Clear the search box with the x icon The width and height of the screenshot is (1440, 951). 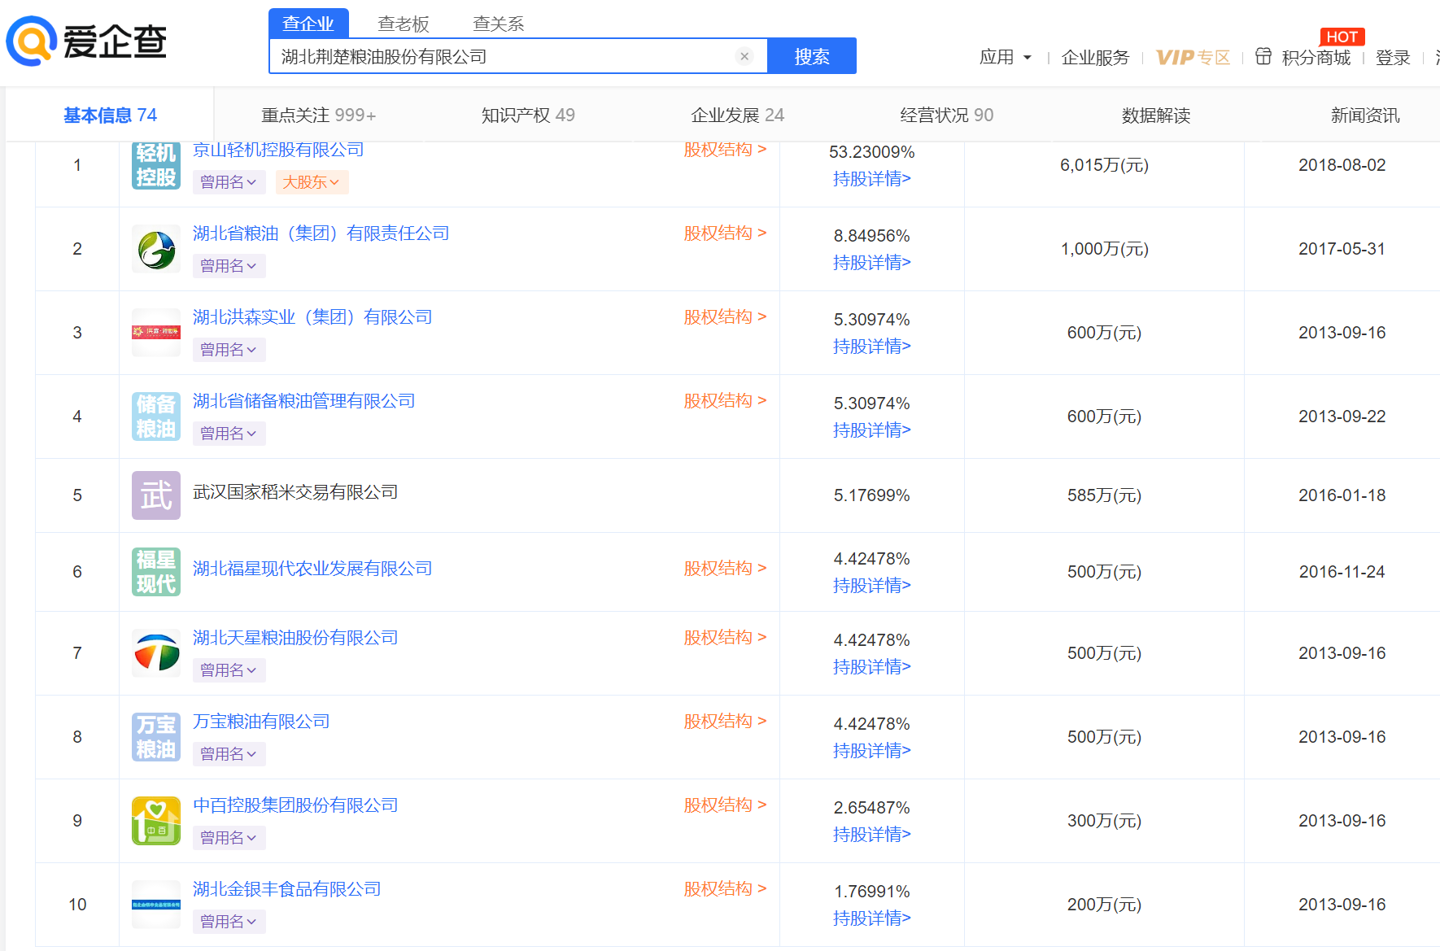coord(744,56)
